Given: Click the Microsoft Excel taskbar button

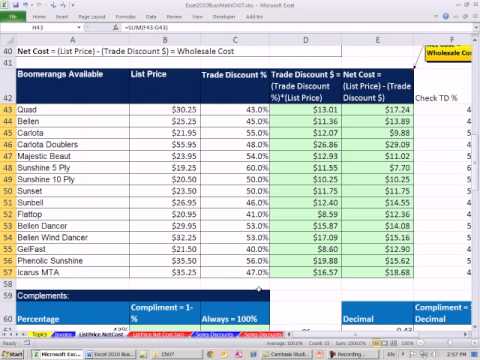Looking at the screenshot, I should click(x=57, y=354).
